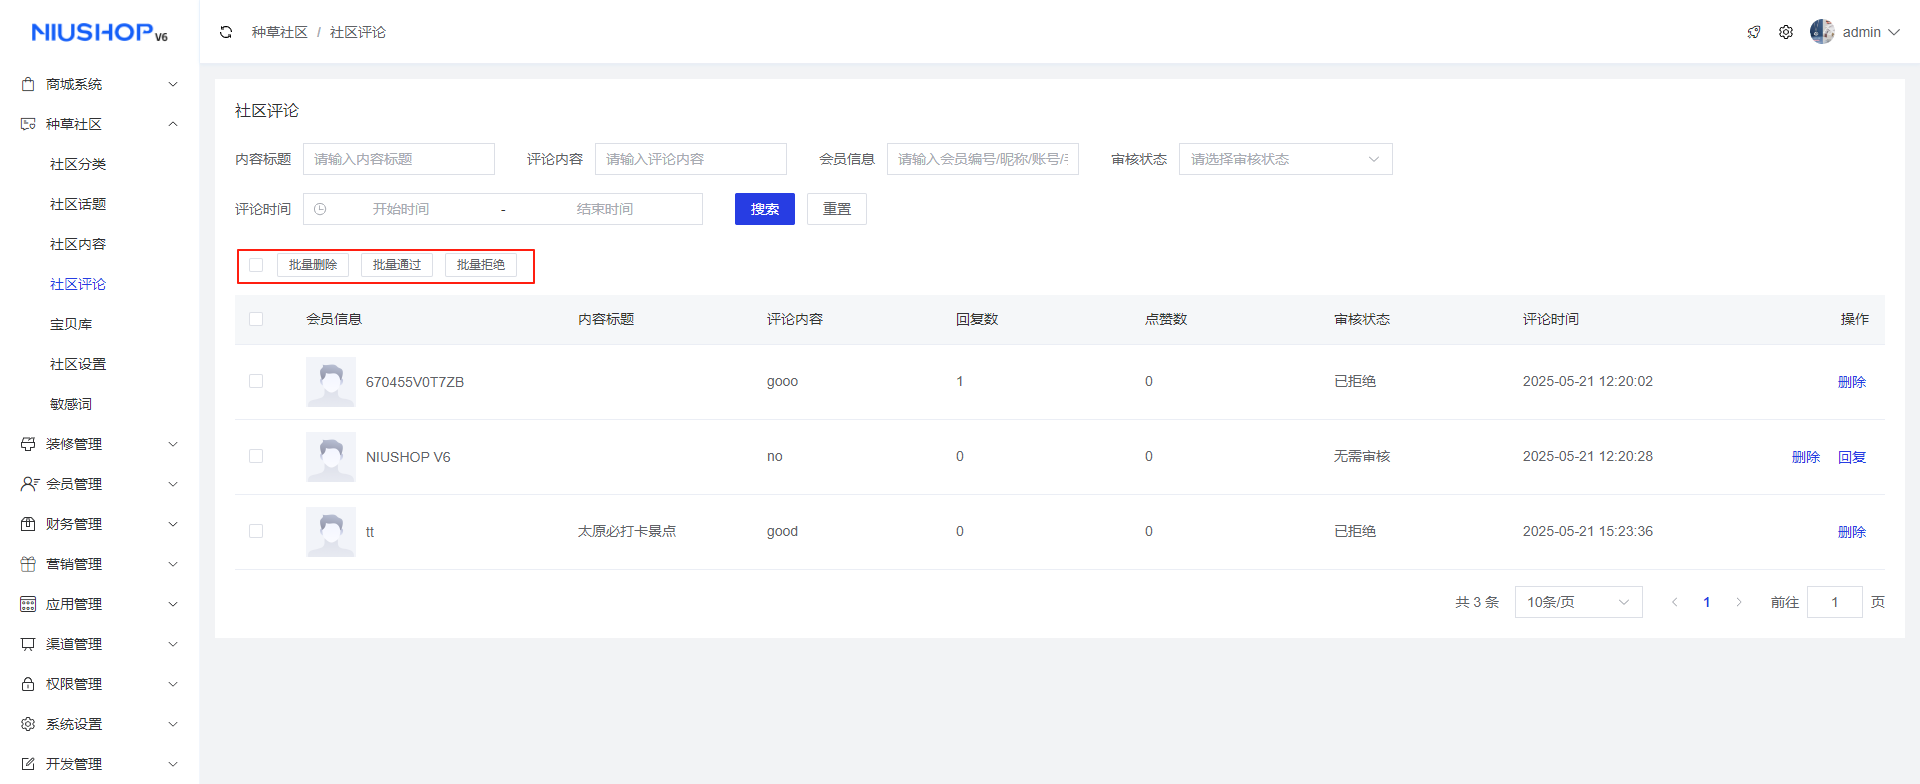The width and height of the screenshot is (1920, 784).
Task: Click the 权限管理 lock icon
Action: point(28,684)
